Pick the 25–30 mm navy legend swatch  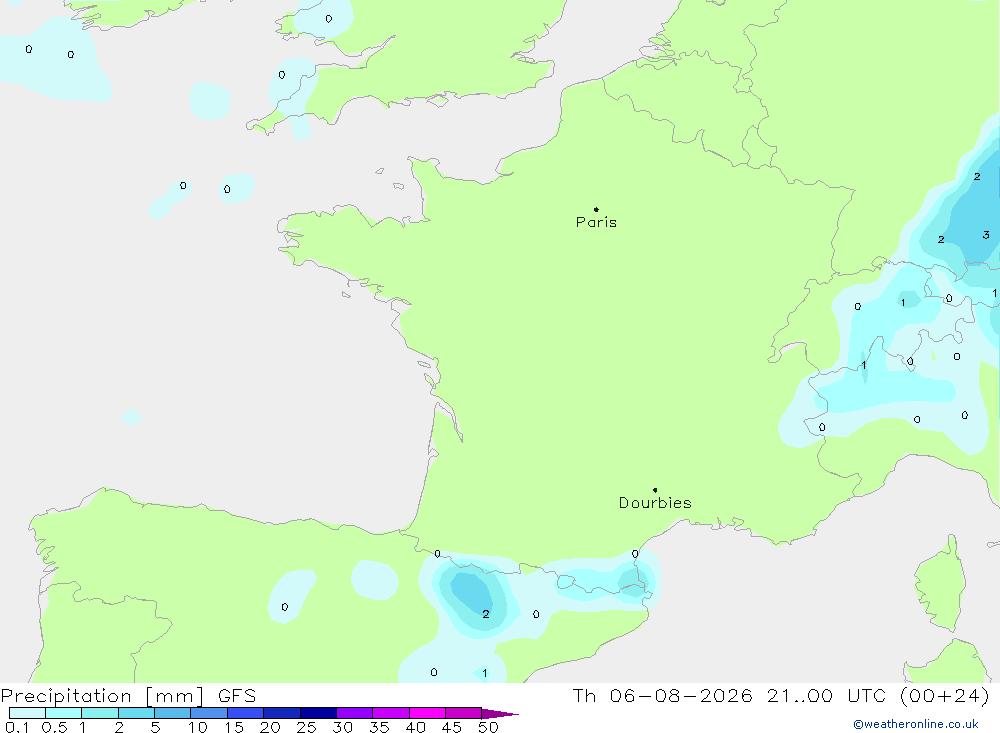pos(318,713)
